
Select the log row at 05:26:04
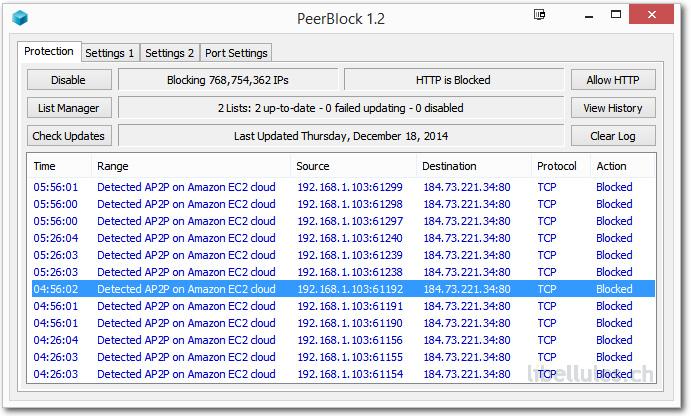(343, 238)
